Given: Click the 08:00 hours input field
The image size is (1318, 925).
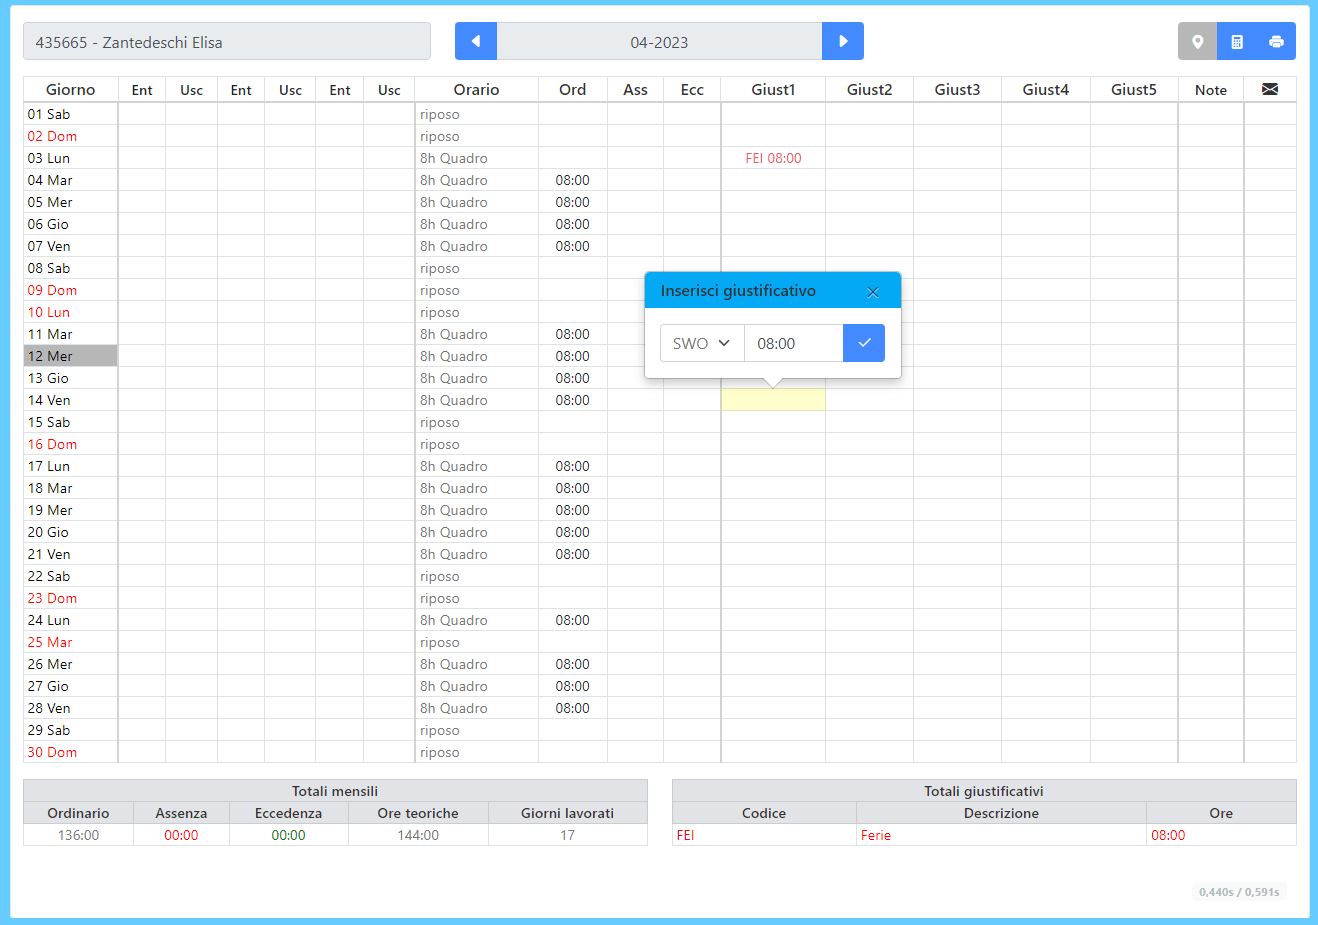Looking at the screenshot, I should pos(794,343).
